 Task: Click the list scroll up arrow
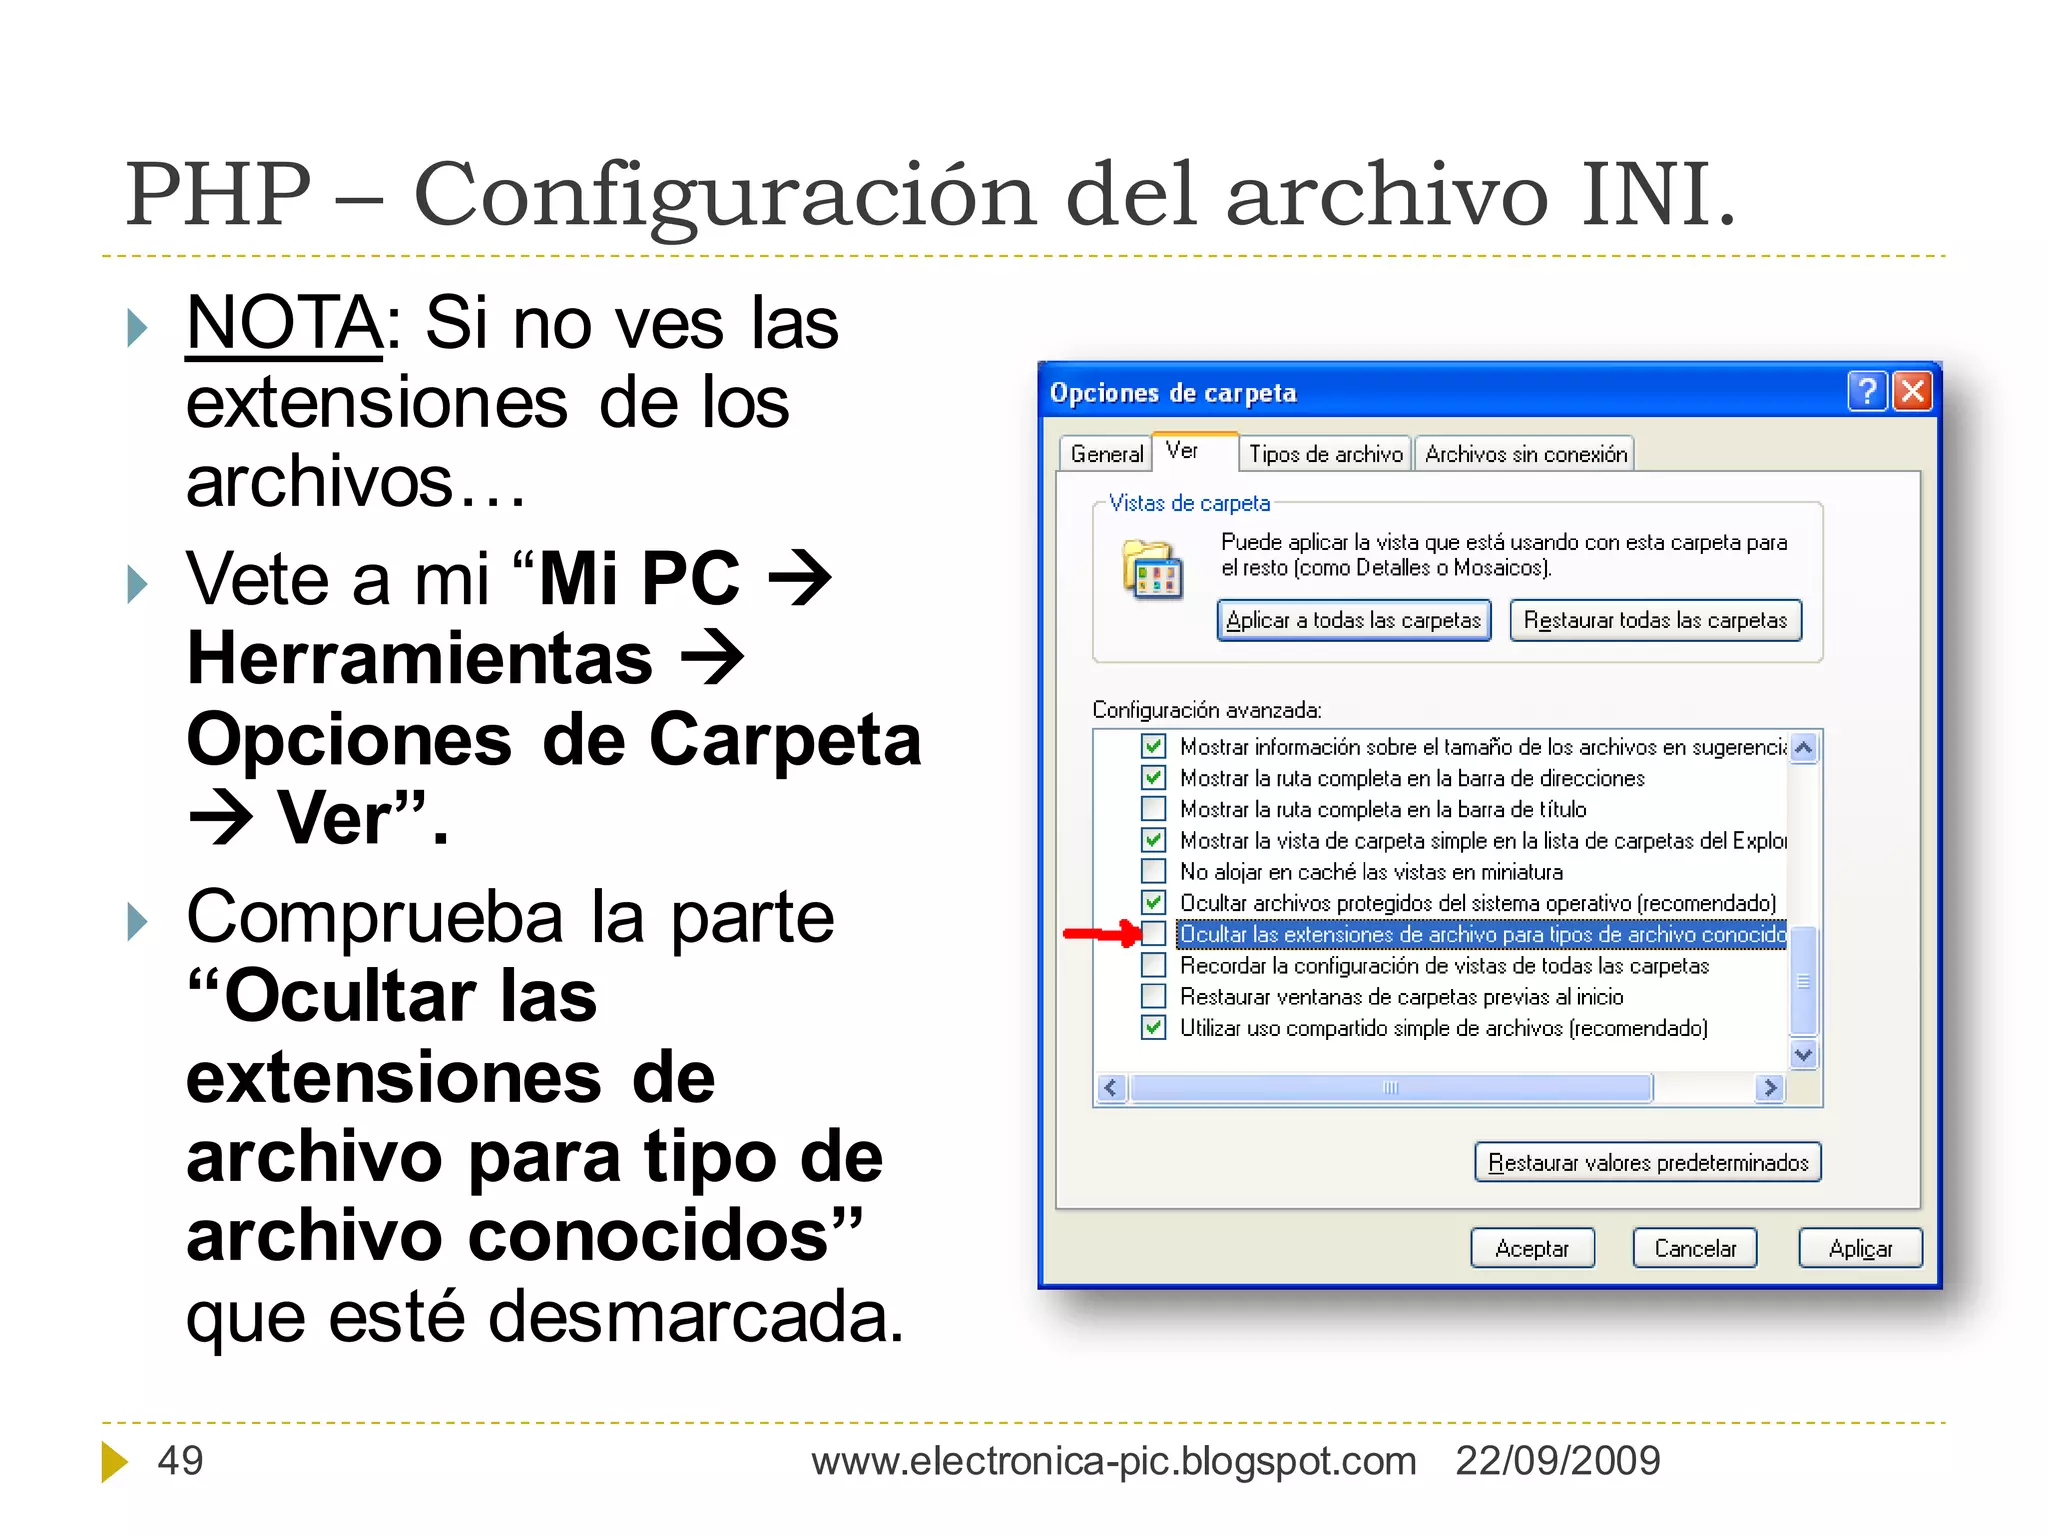1803,748
